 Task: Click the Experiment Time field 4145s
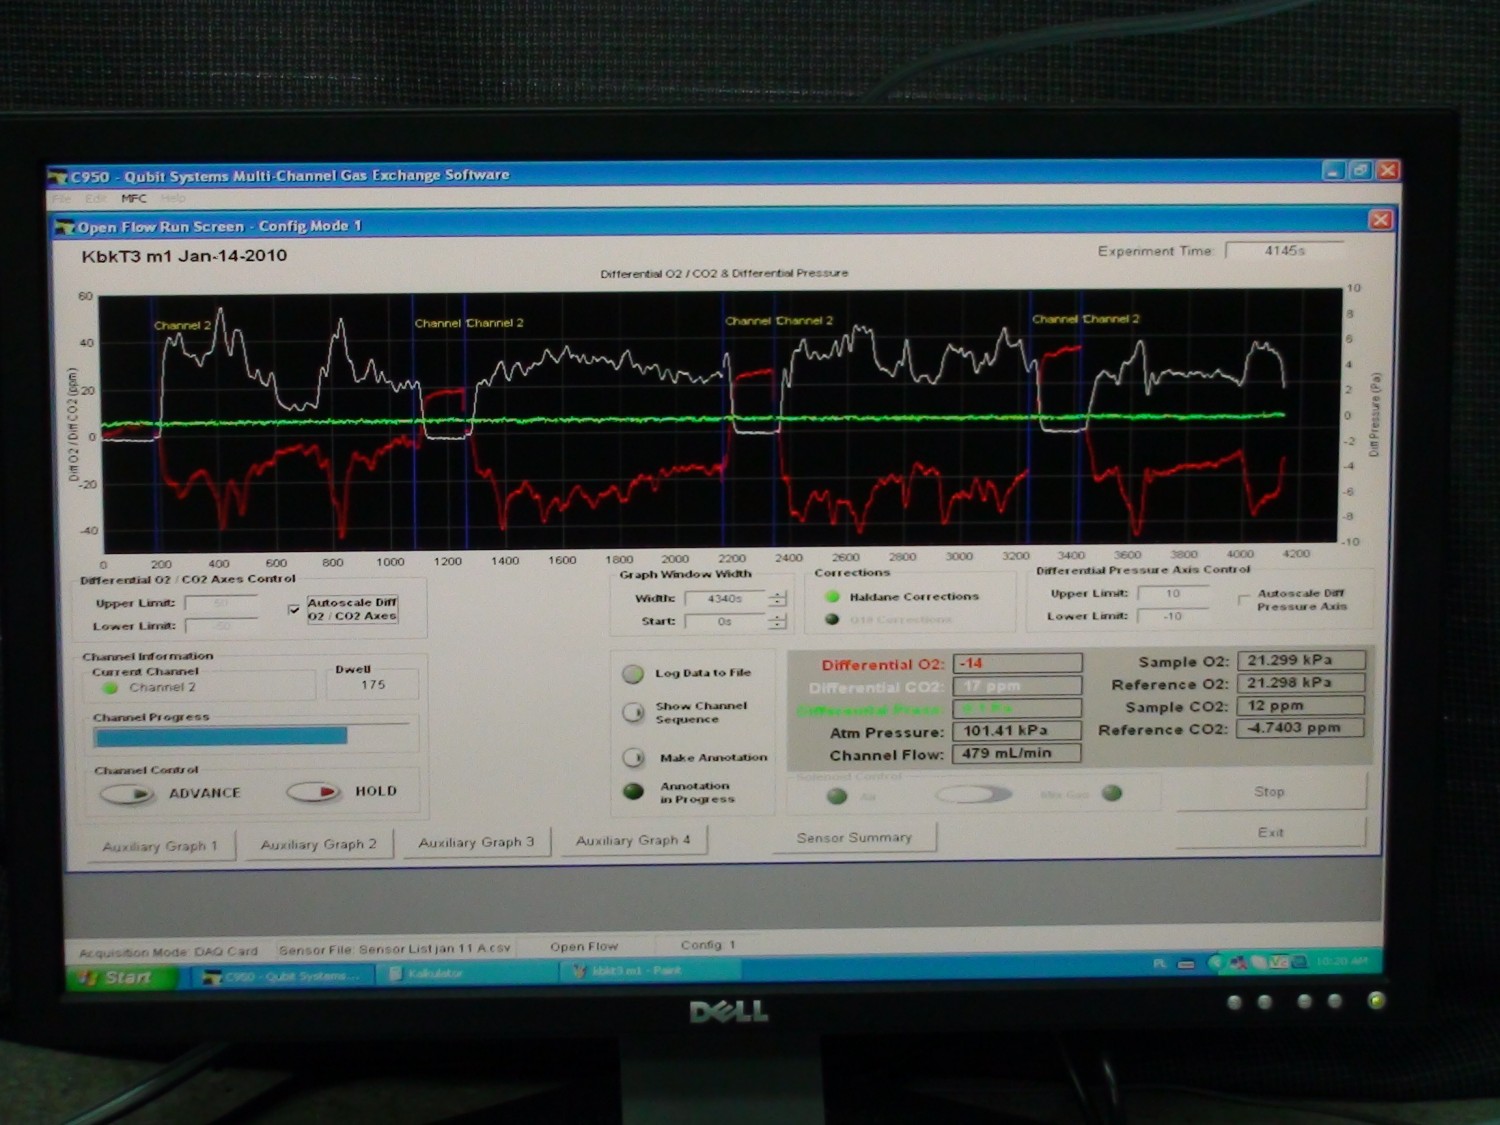click(1284, 250)
